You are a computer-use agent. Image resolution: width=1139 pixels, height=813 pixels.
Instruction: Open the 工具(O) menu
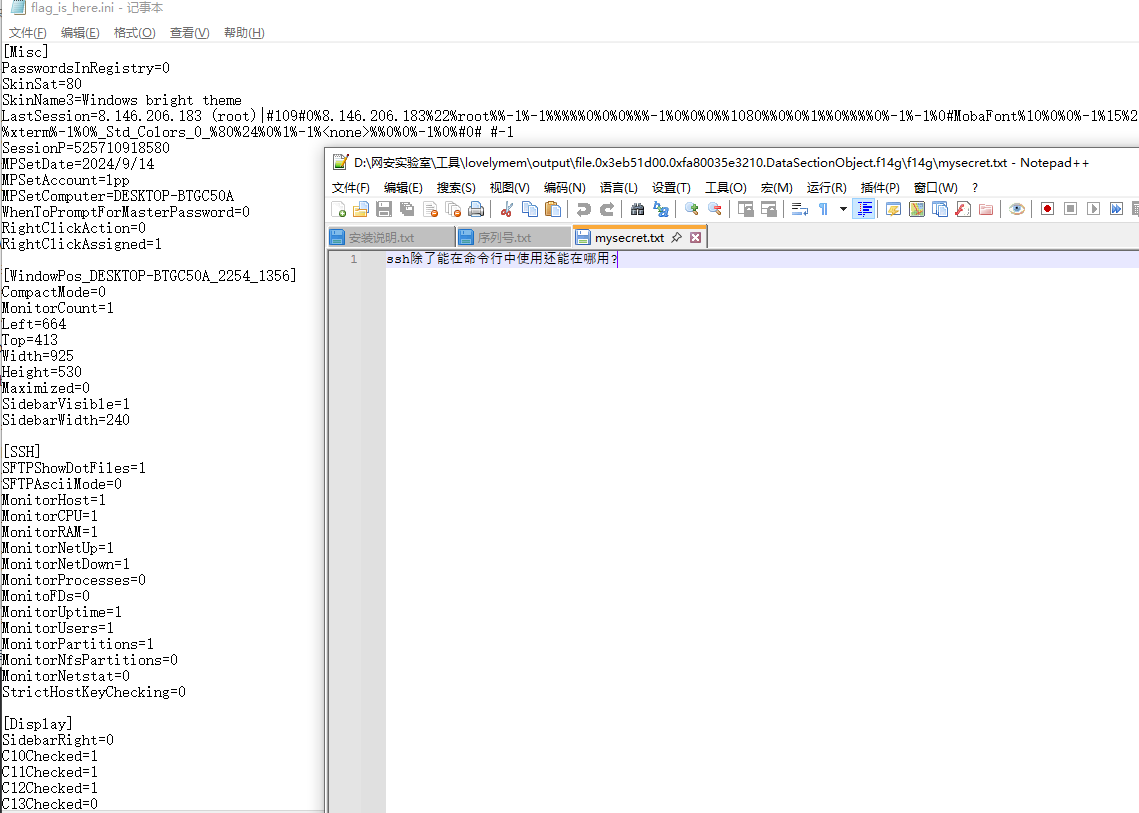tap(726, 187)
